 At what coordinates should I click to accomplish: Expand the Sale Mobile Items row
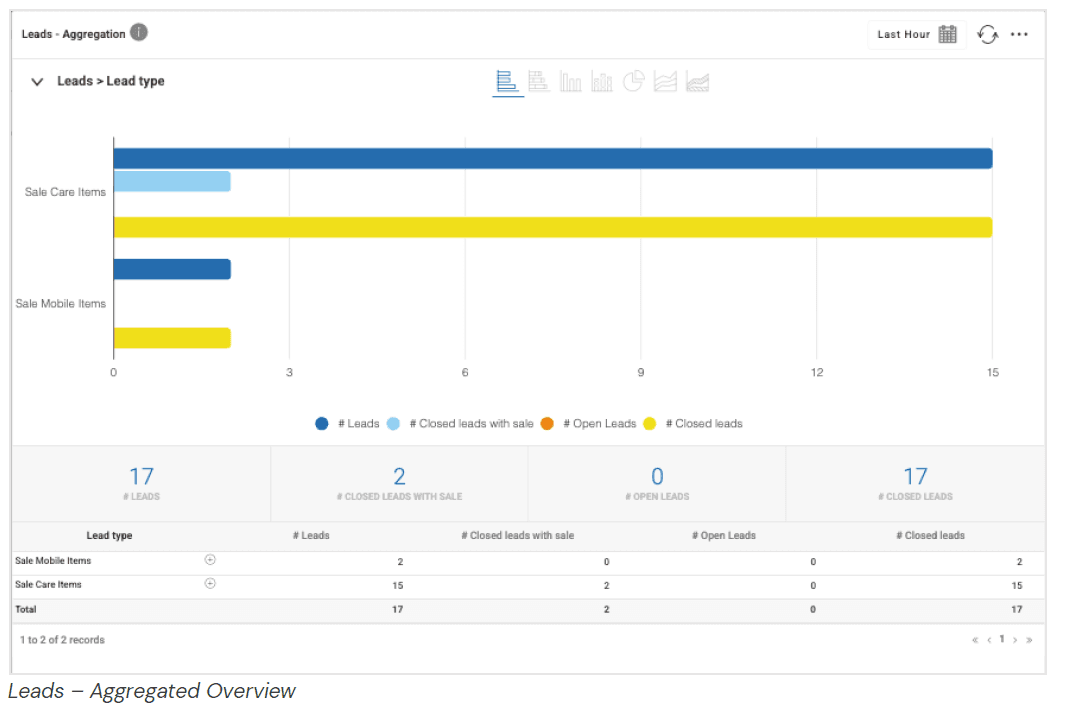[x=210, y=560]
